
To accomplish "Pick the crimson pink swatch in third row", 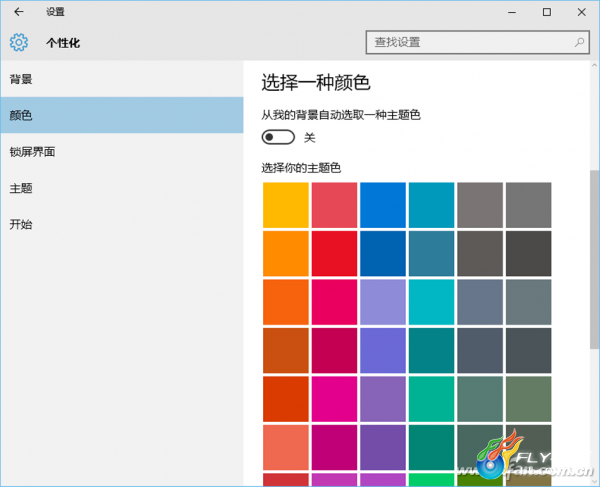I will 334,302.
